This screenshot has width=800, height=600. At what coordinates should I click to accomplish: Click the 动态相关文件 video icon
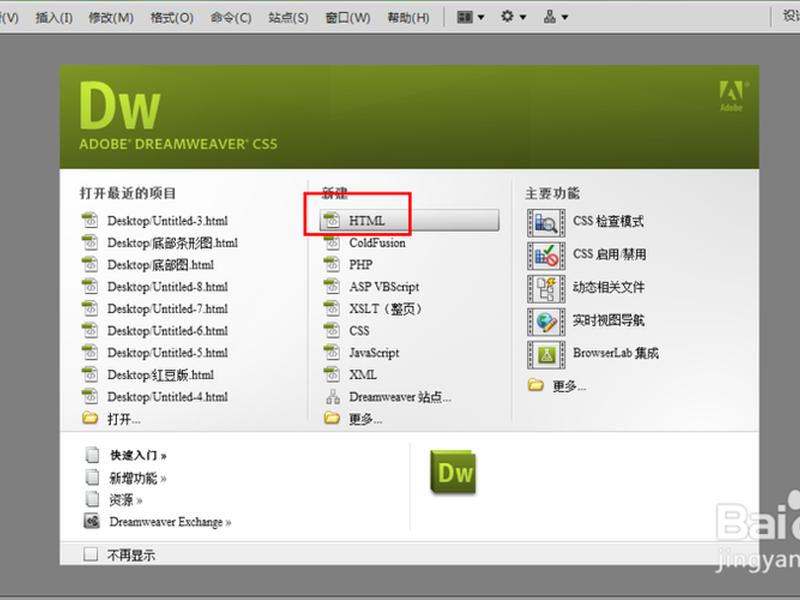546,289
